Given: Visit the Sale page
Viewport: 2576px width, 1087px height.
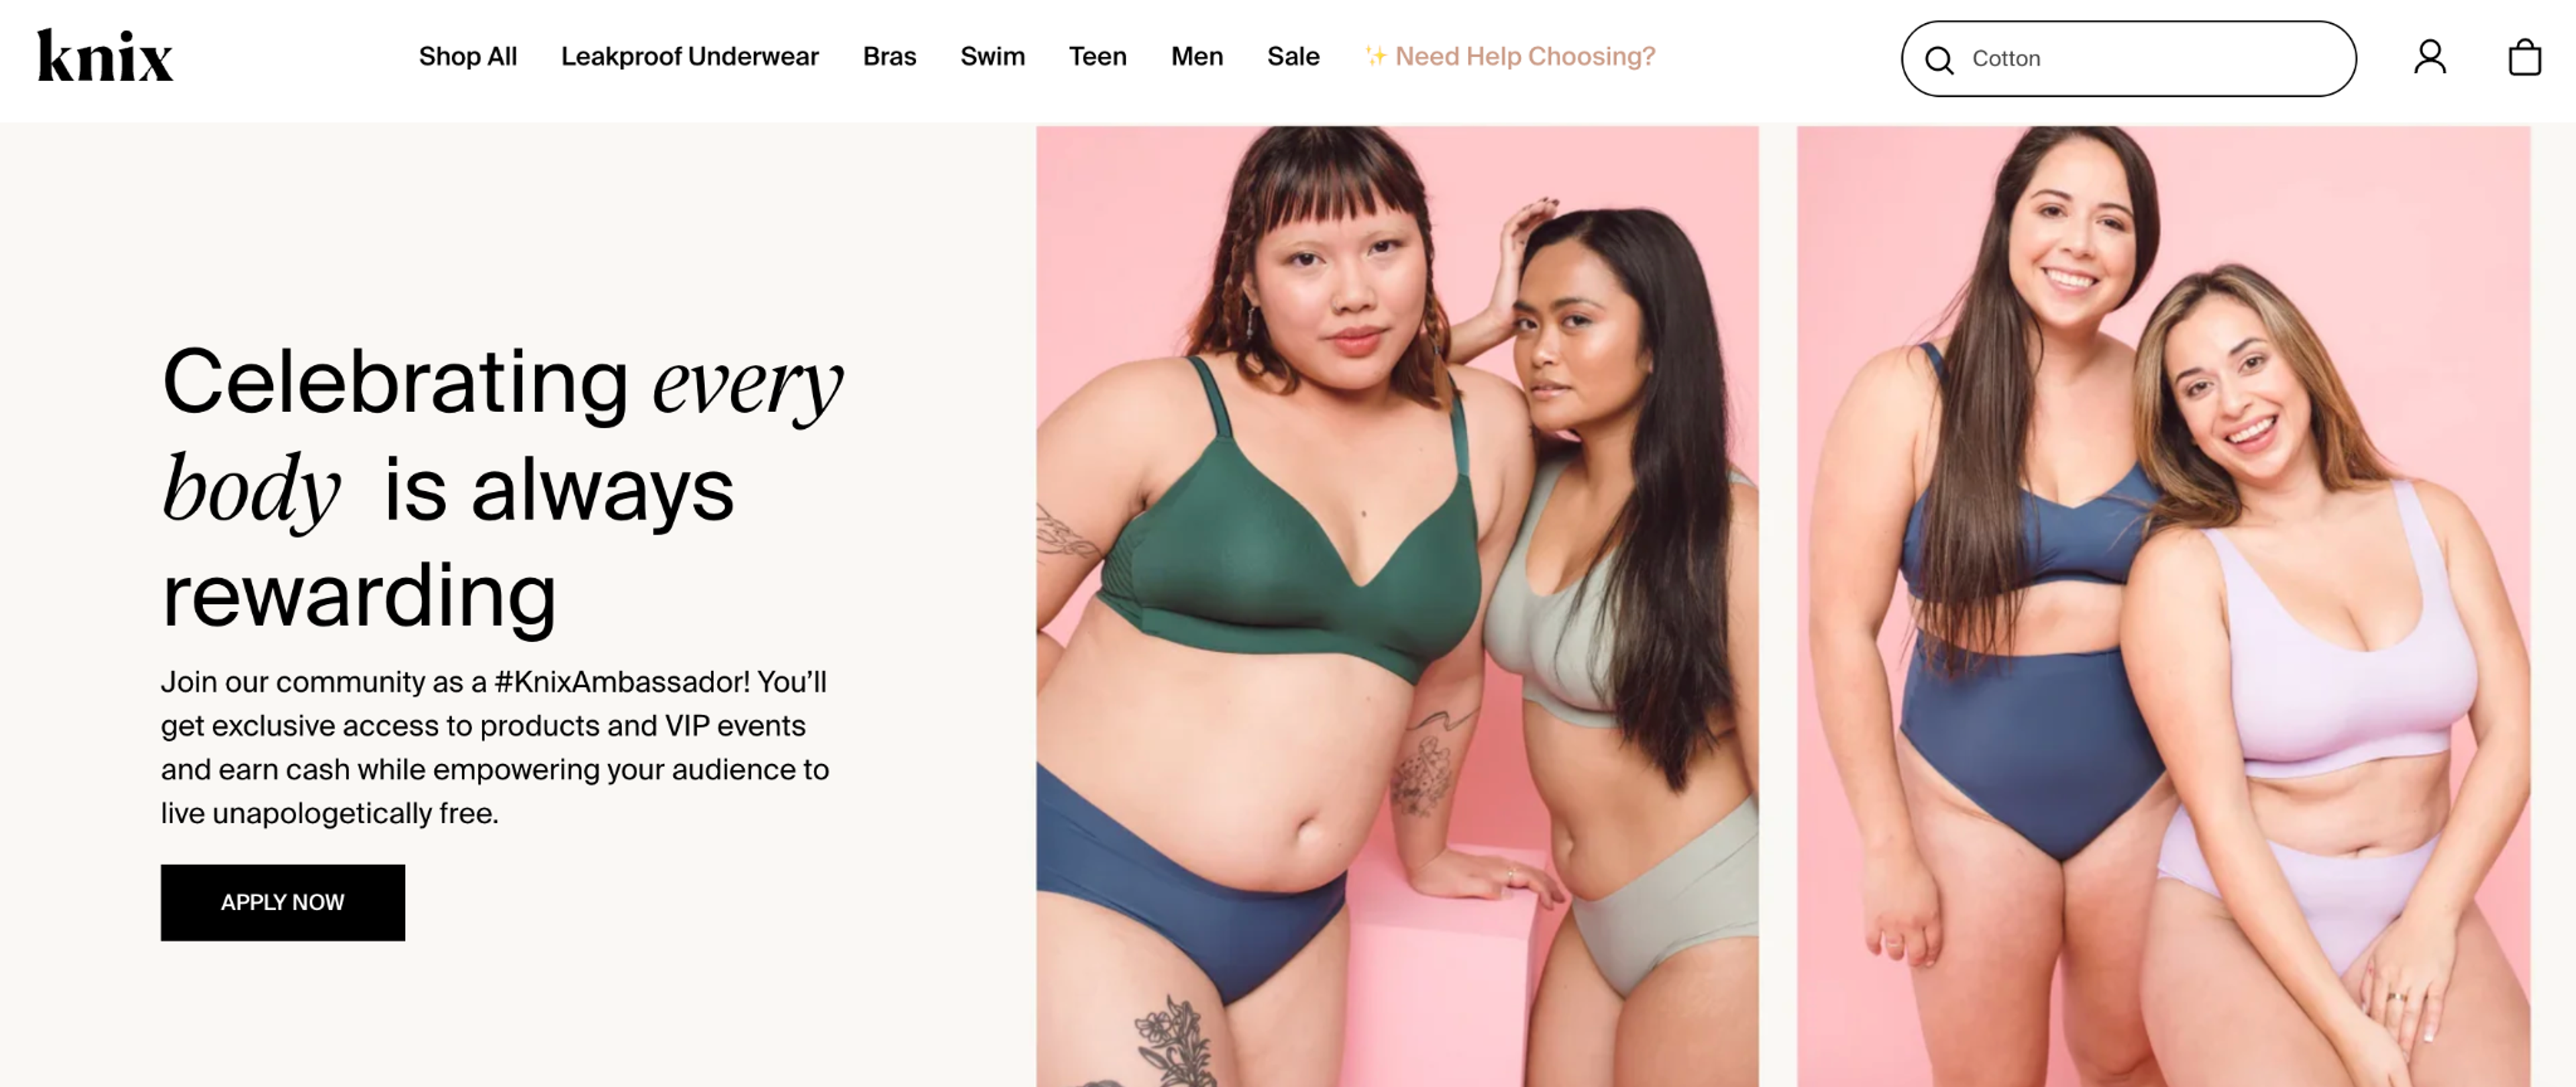Looking at the screenshot, I should coord(1293,57).
